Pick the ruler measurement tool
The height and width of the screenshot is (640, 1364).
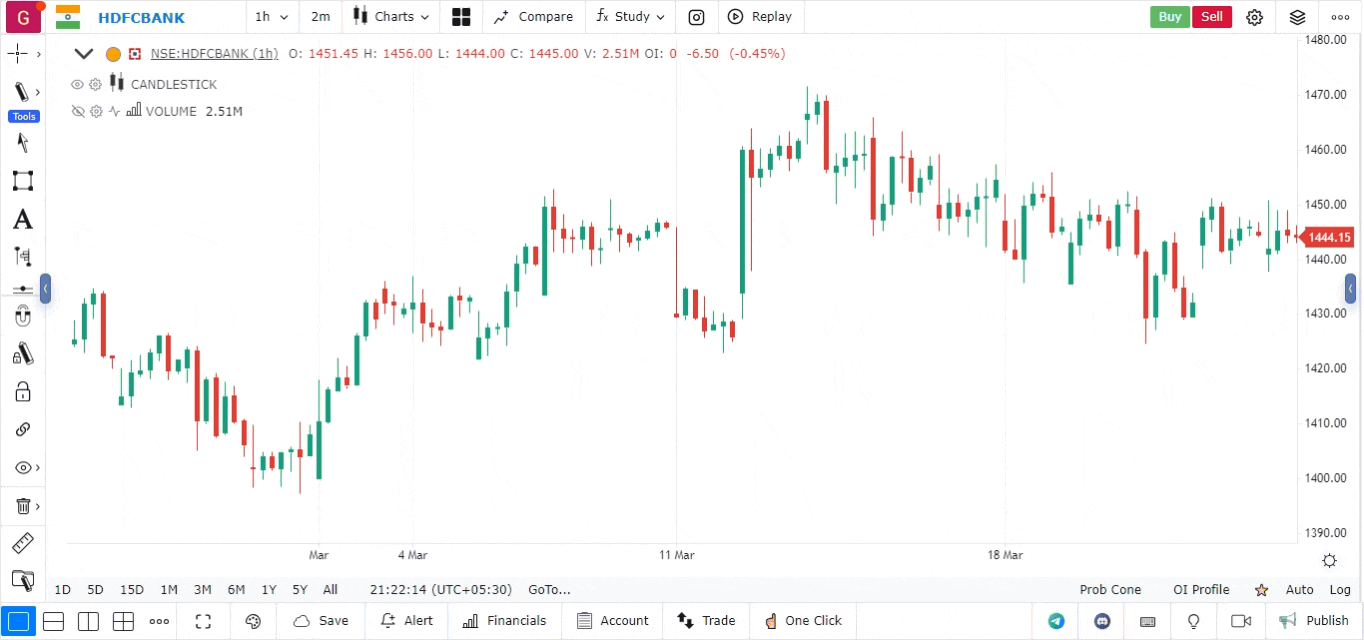tap(22, 543)
